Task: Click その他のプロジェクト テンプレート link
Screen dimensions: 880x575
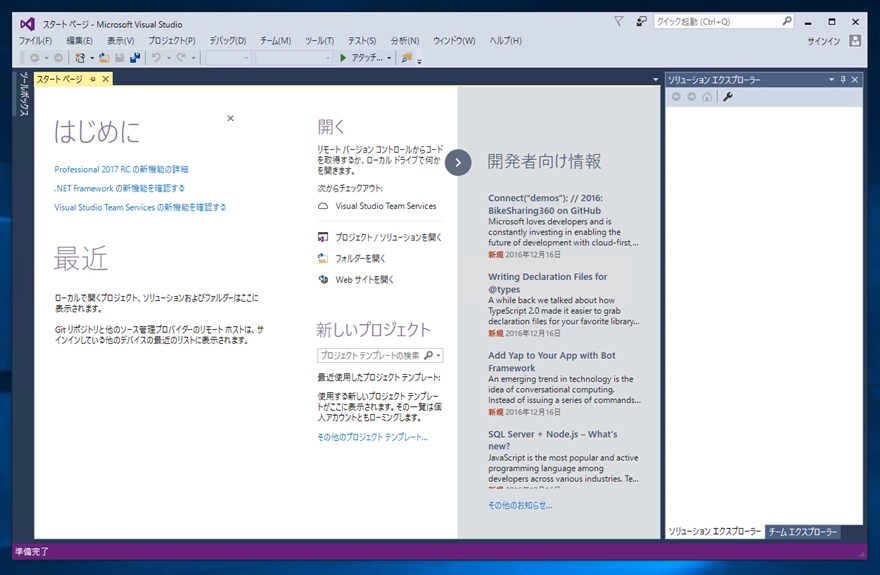Action: (372, 437)
